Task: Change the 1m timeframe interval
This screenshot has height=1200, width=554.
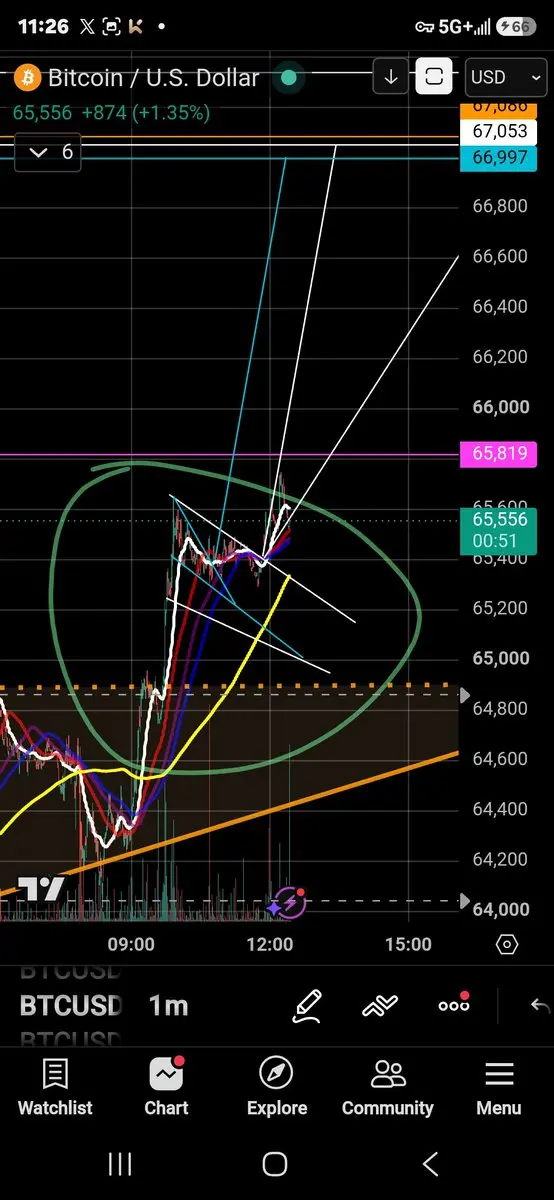Action: (x=168, y=1006)
